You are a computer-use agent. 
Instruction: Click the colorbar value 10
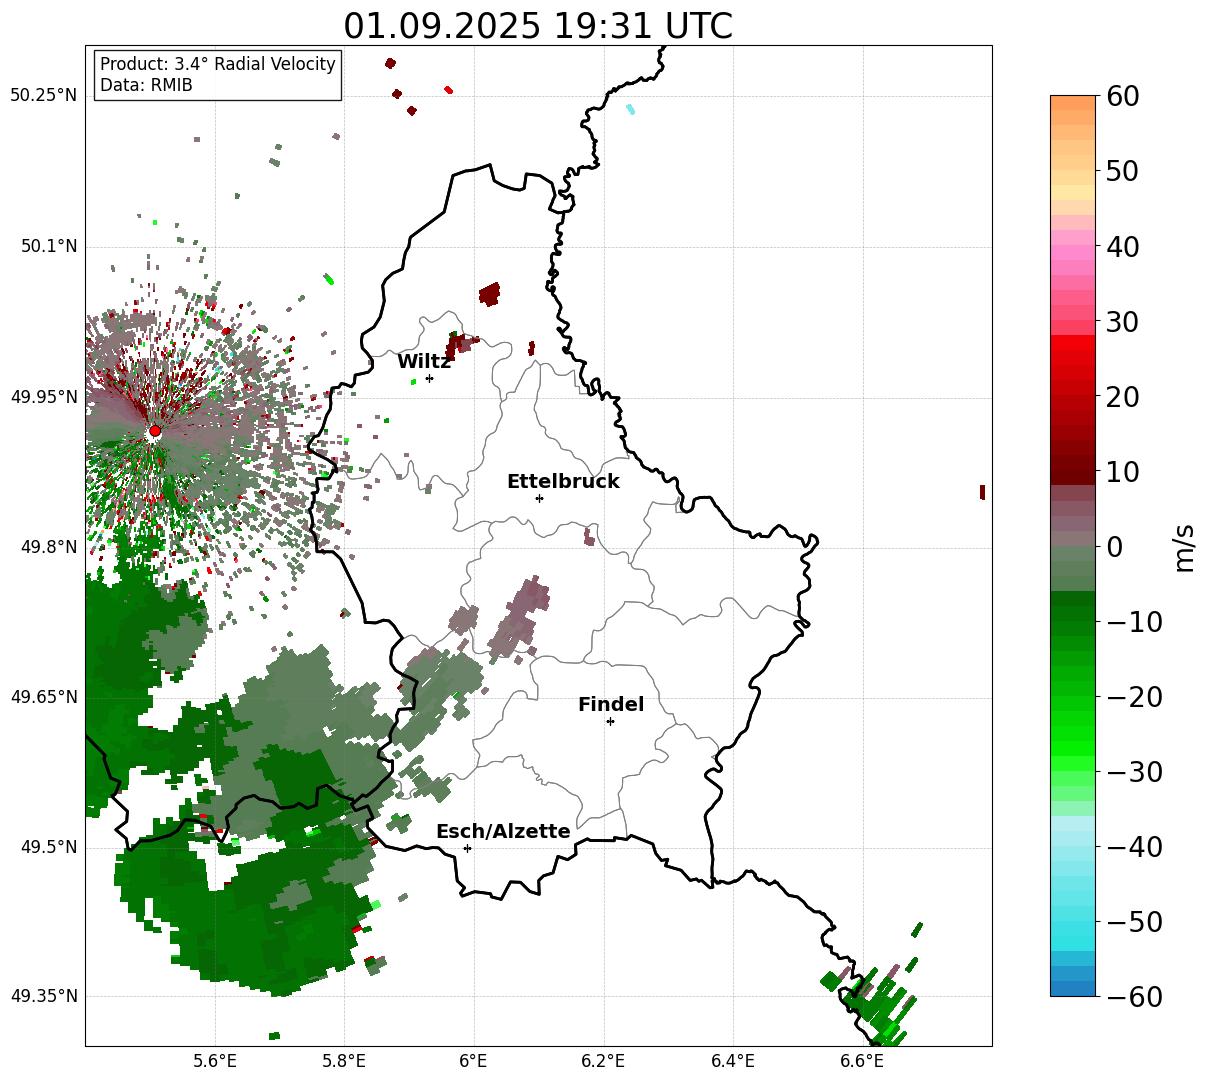pyautogui.click(x=1122, y=472)
